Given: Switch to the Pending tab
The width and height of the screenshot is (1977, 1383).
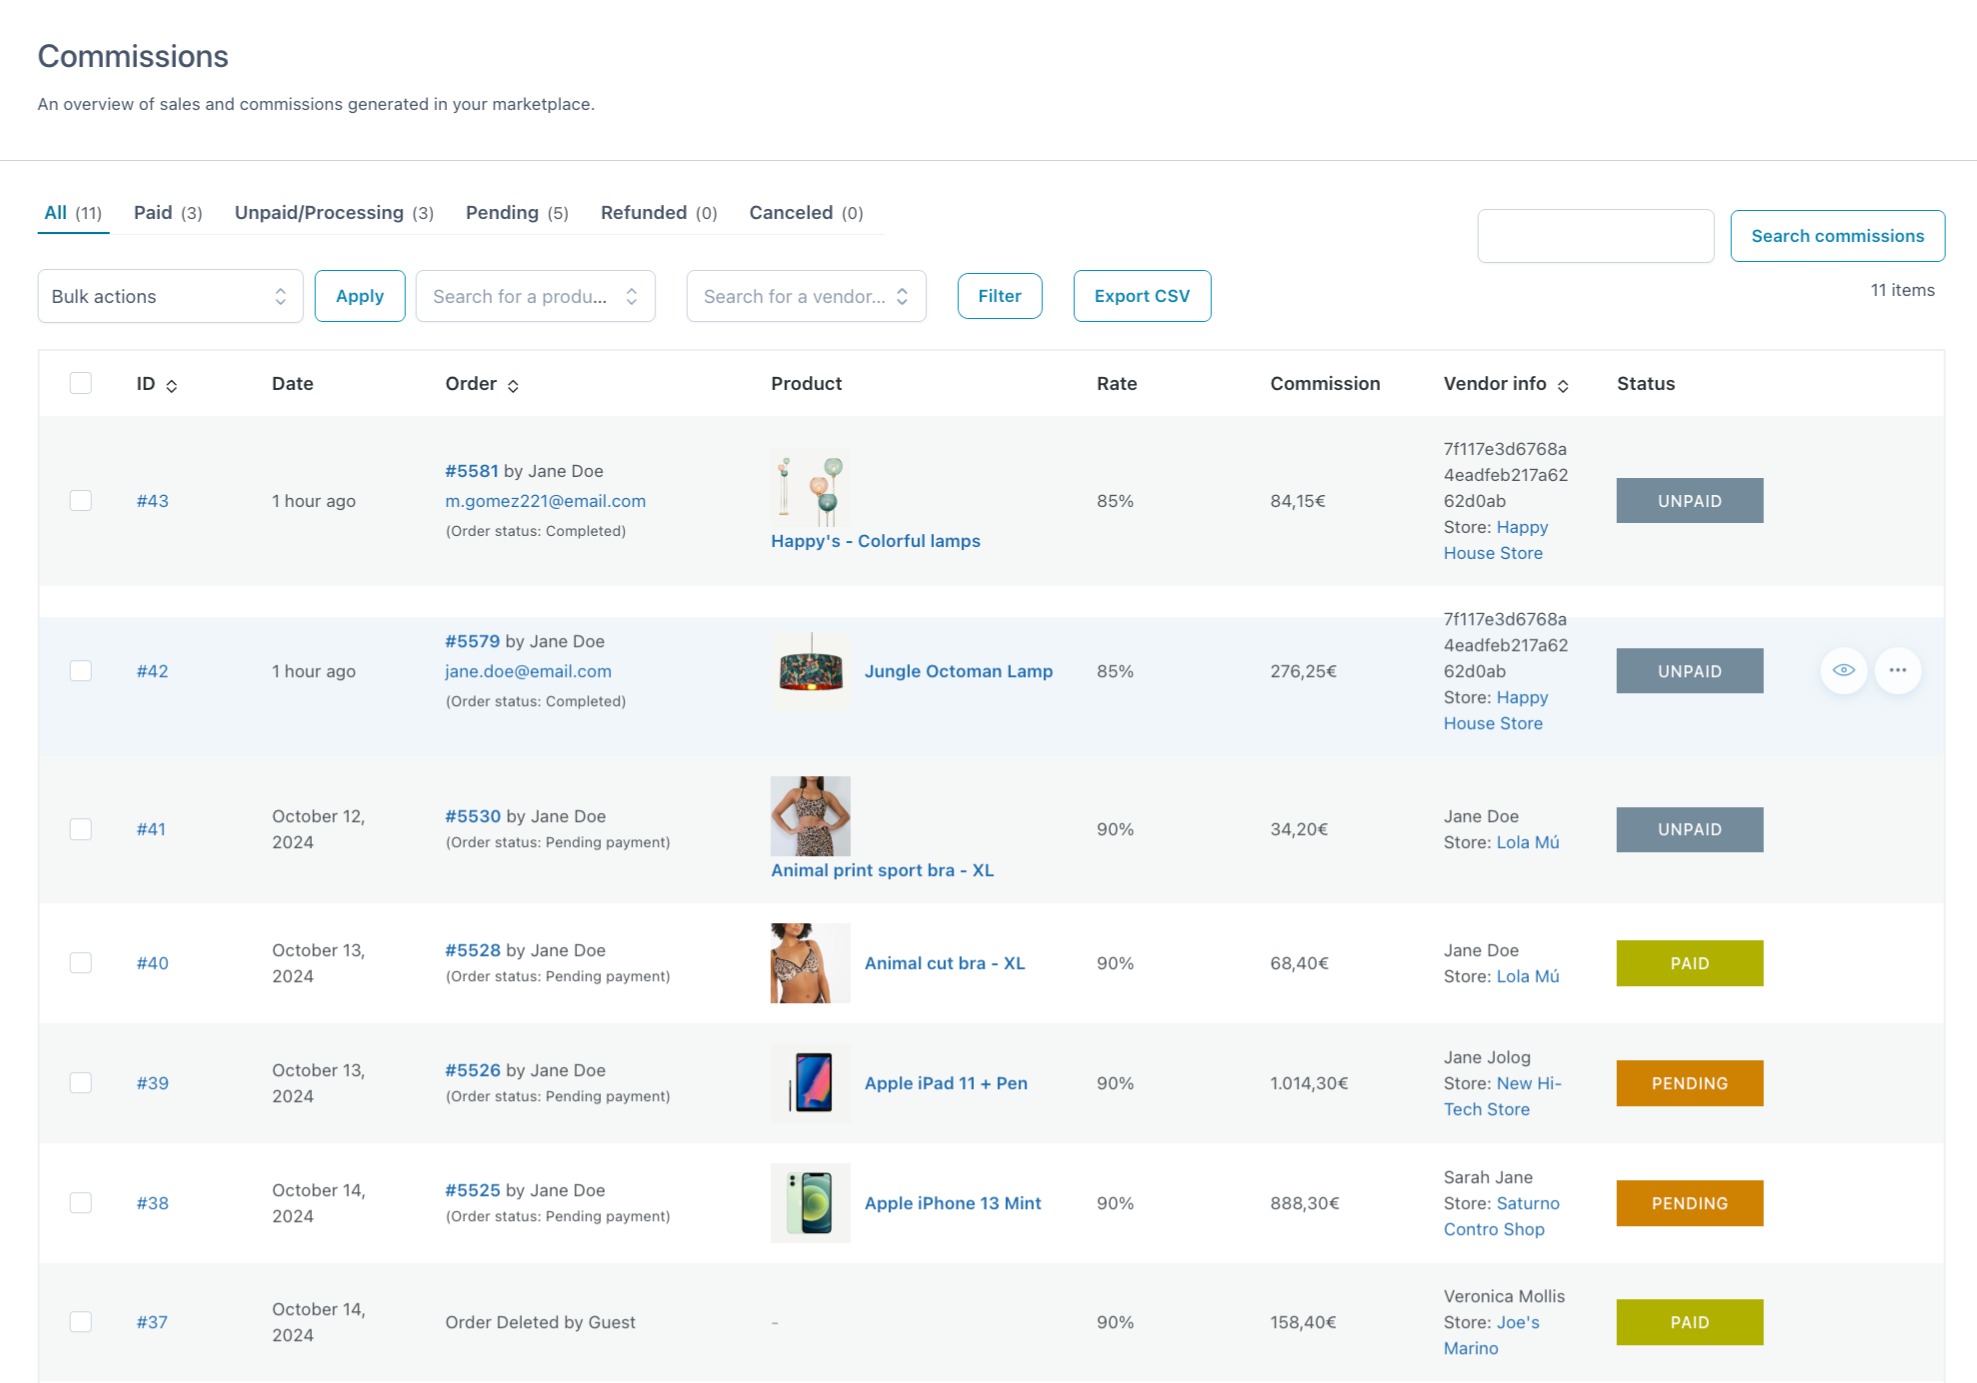Looking at the screenshot, I should point(516,213).
